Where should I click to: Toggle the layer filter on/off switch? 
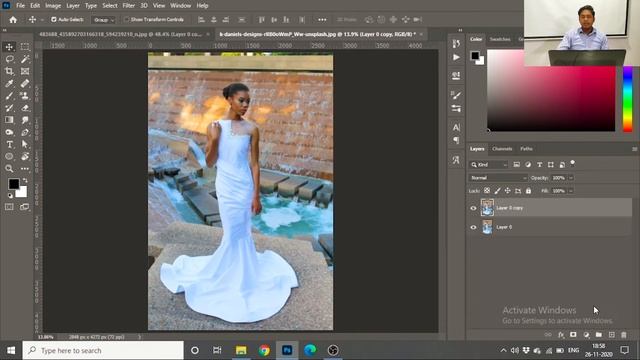[573, 163]
